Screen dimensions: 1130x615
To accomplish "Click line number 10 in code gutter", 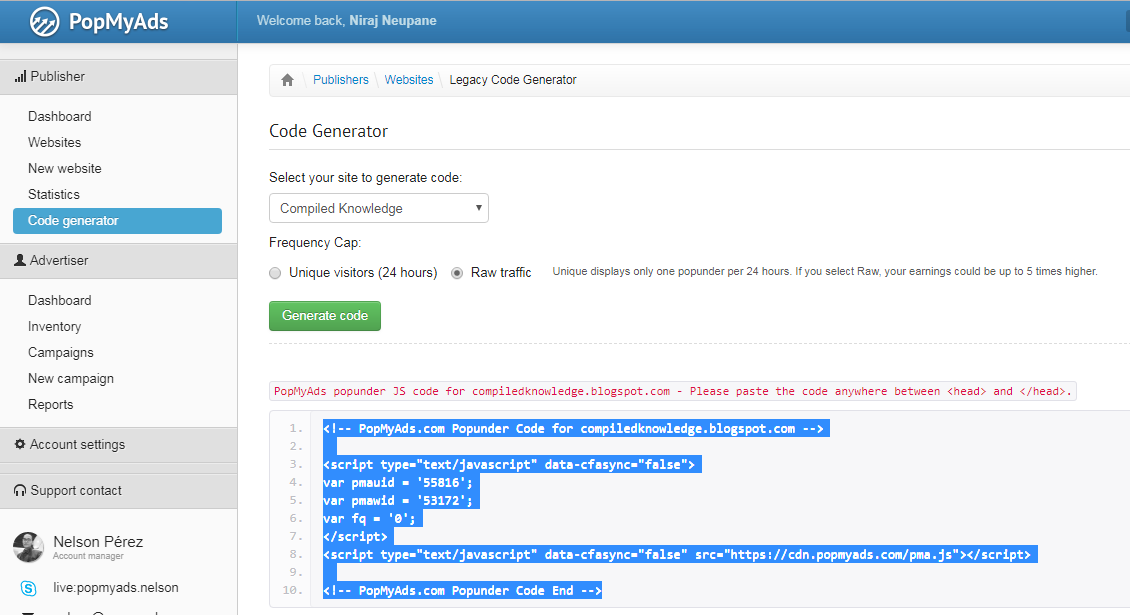I will (292, 590).
